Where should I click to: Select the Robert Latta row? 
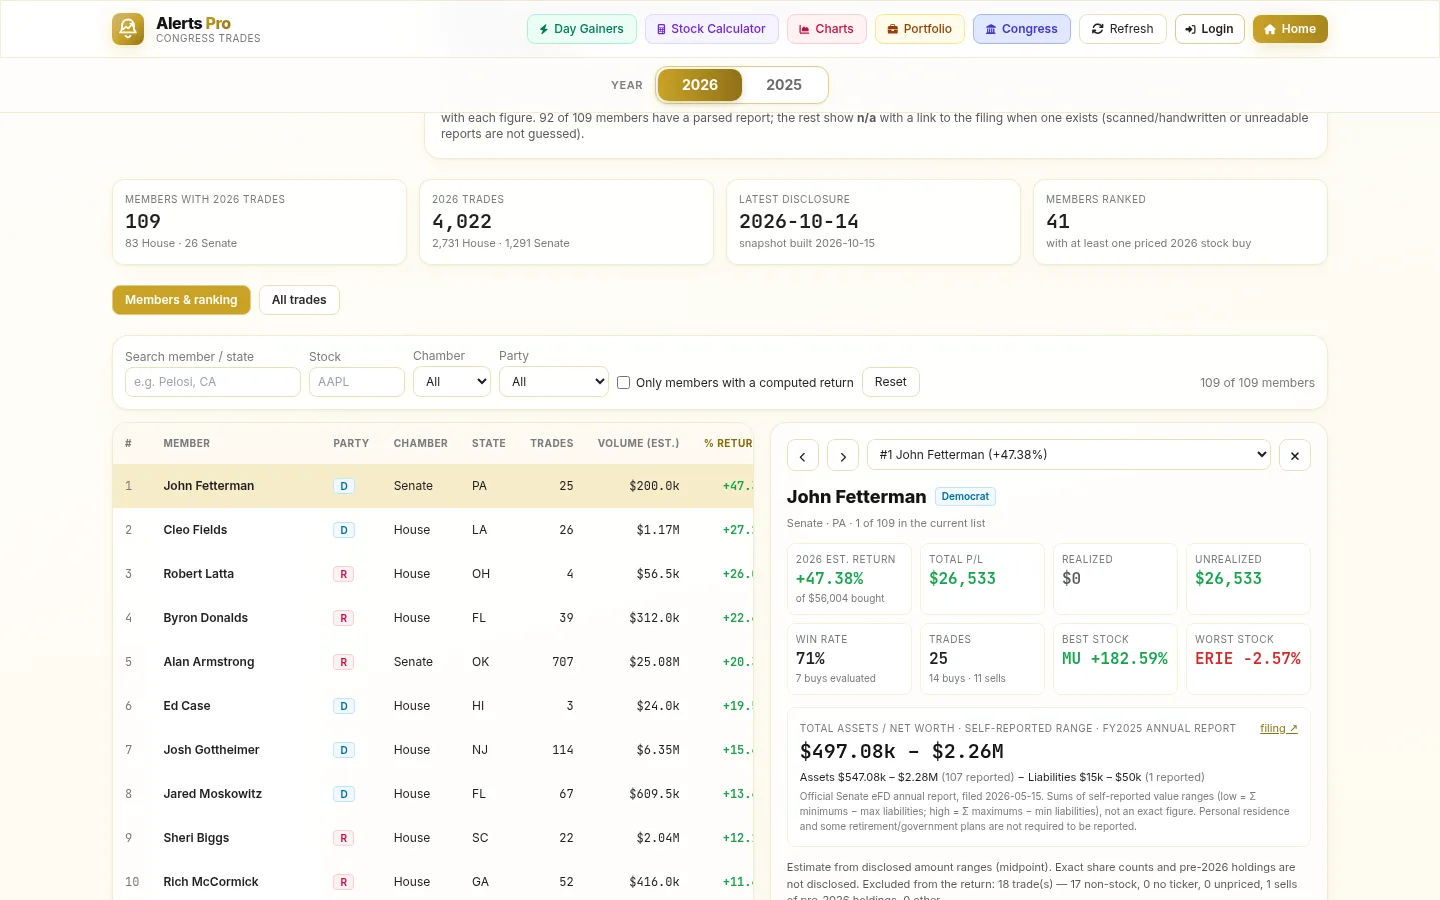(x=432, y=574)
